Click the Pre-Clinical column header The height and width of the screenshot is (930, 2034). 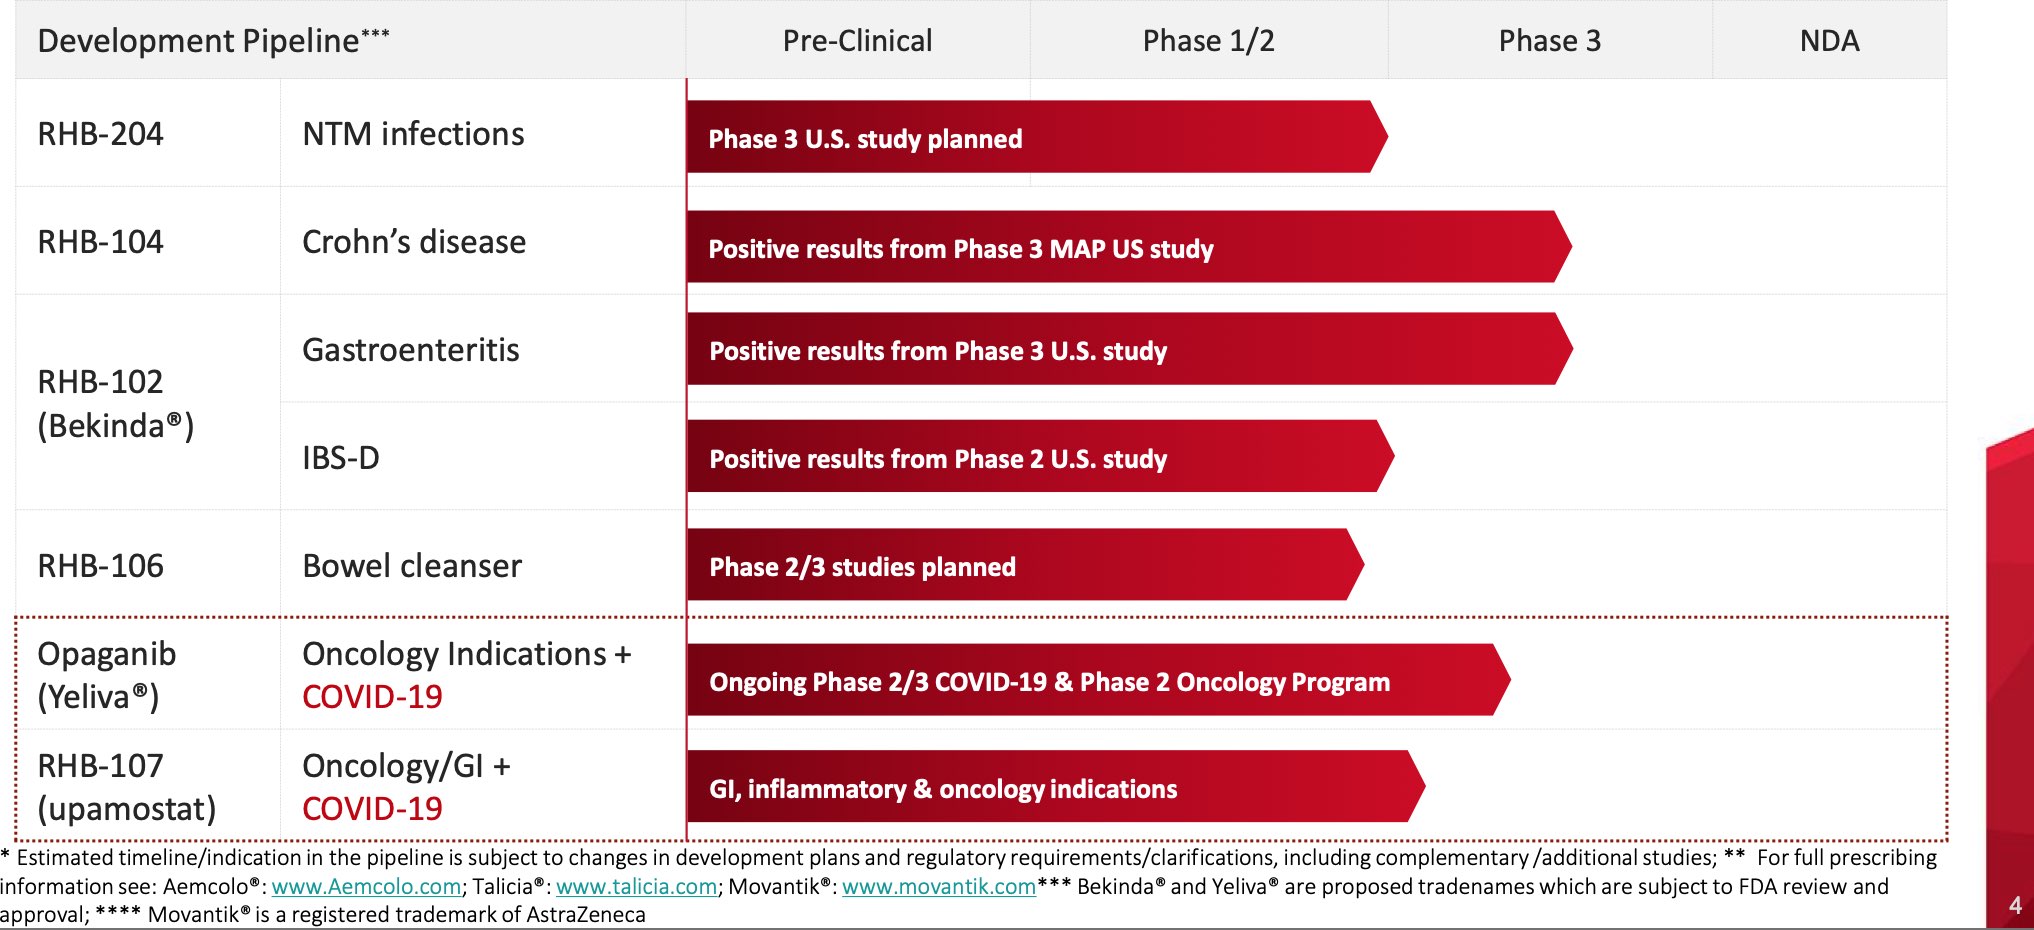tap(857, 41)
